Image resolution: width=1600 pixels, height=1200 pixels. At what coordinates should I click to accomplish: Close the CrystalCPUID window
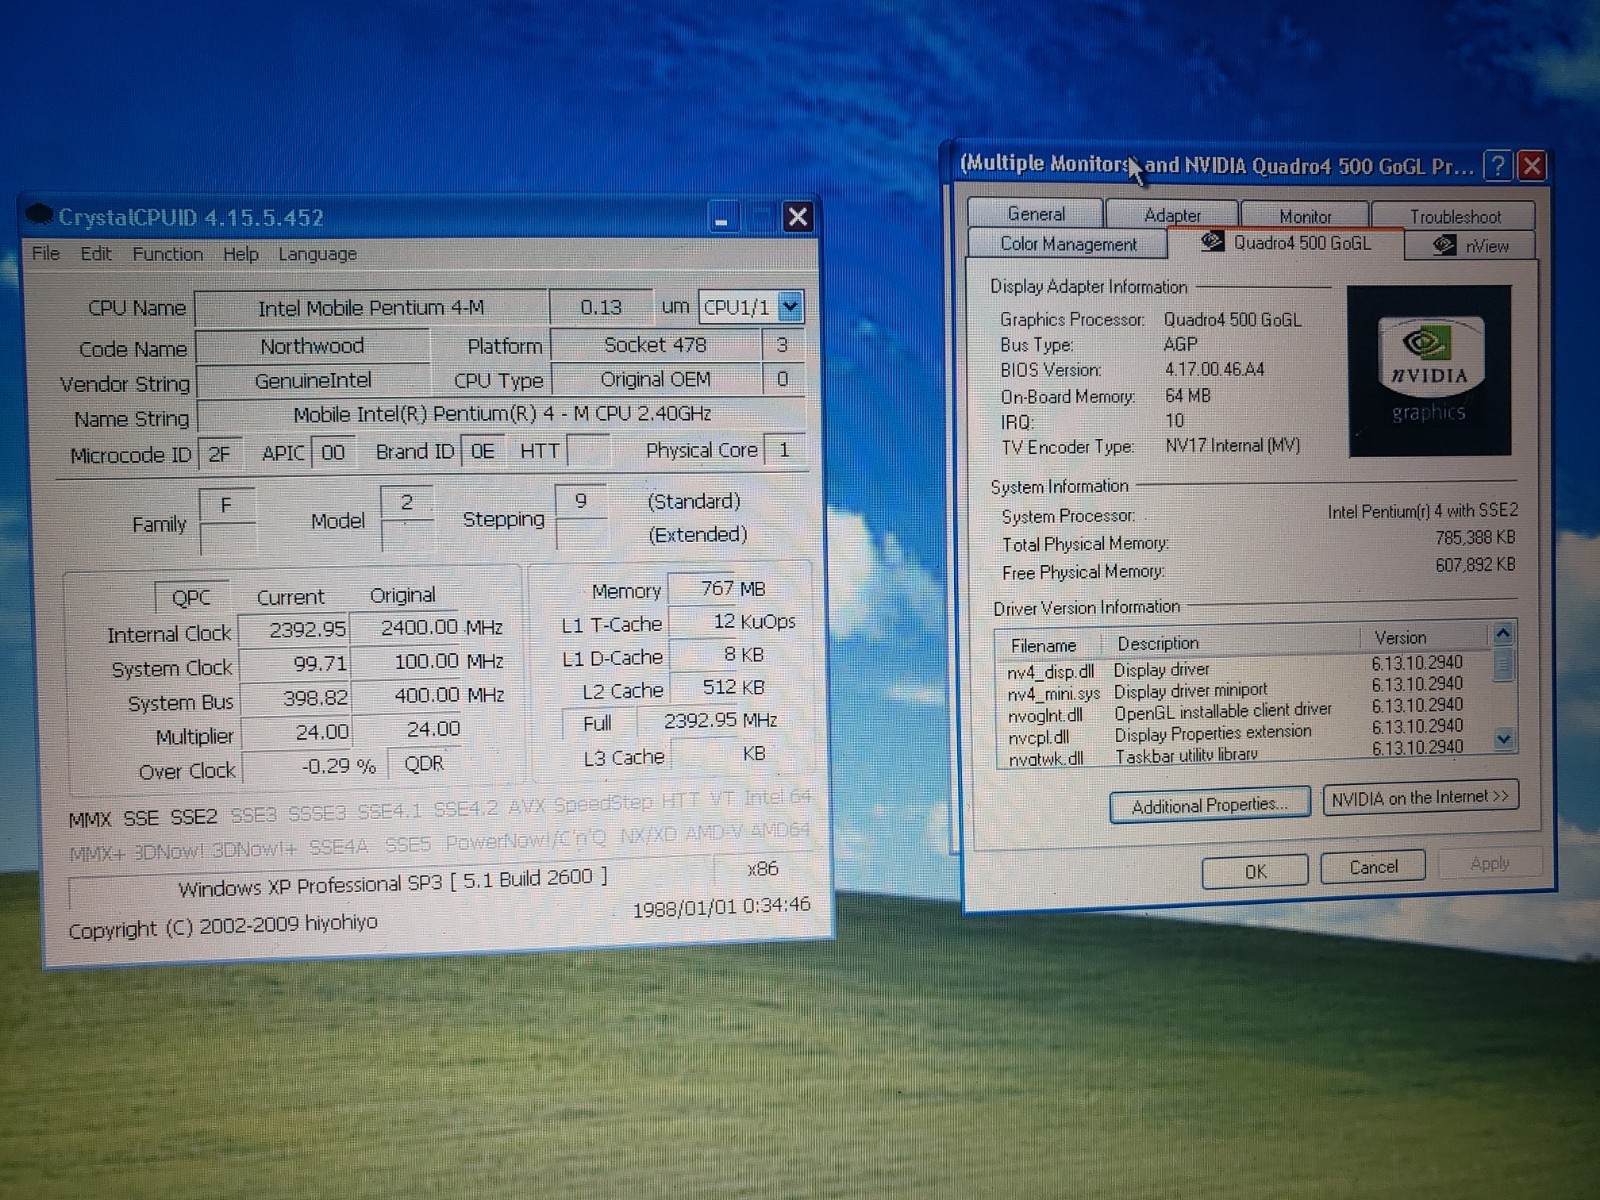point(797,216)
